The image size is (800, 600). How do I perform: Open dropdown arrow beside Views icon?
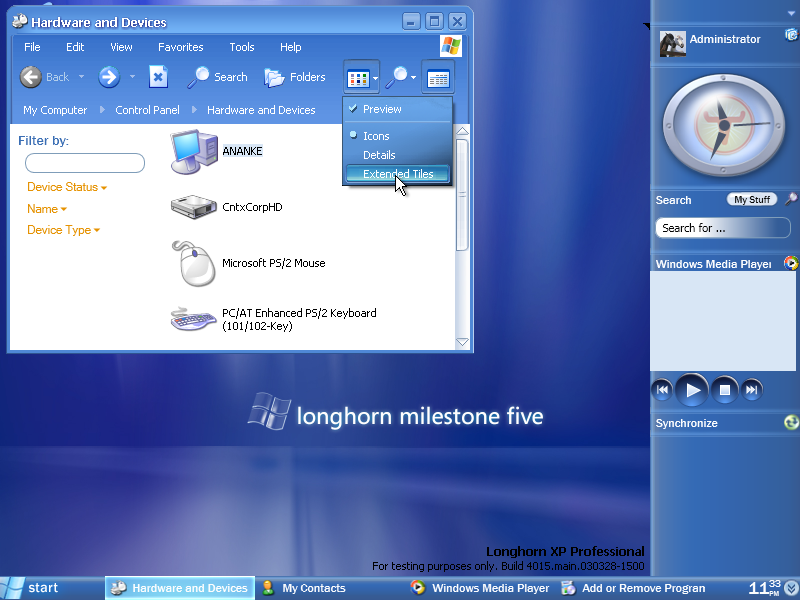point(376,79)
